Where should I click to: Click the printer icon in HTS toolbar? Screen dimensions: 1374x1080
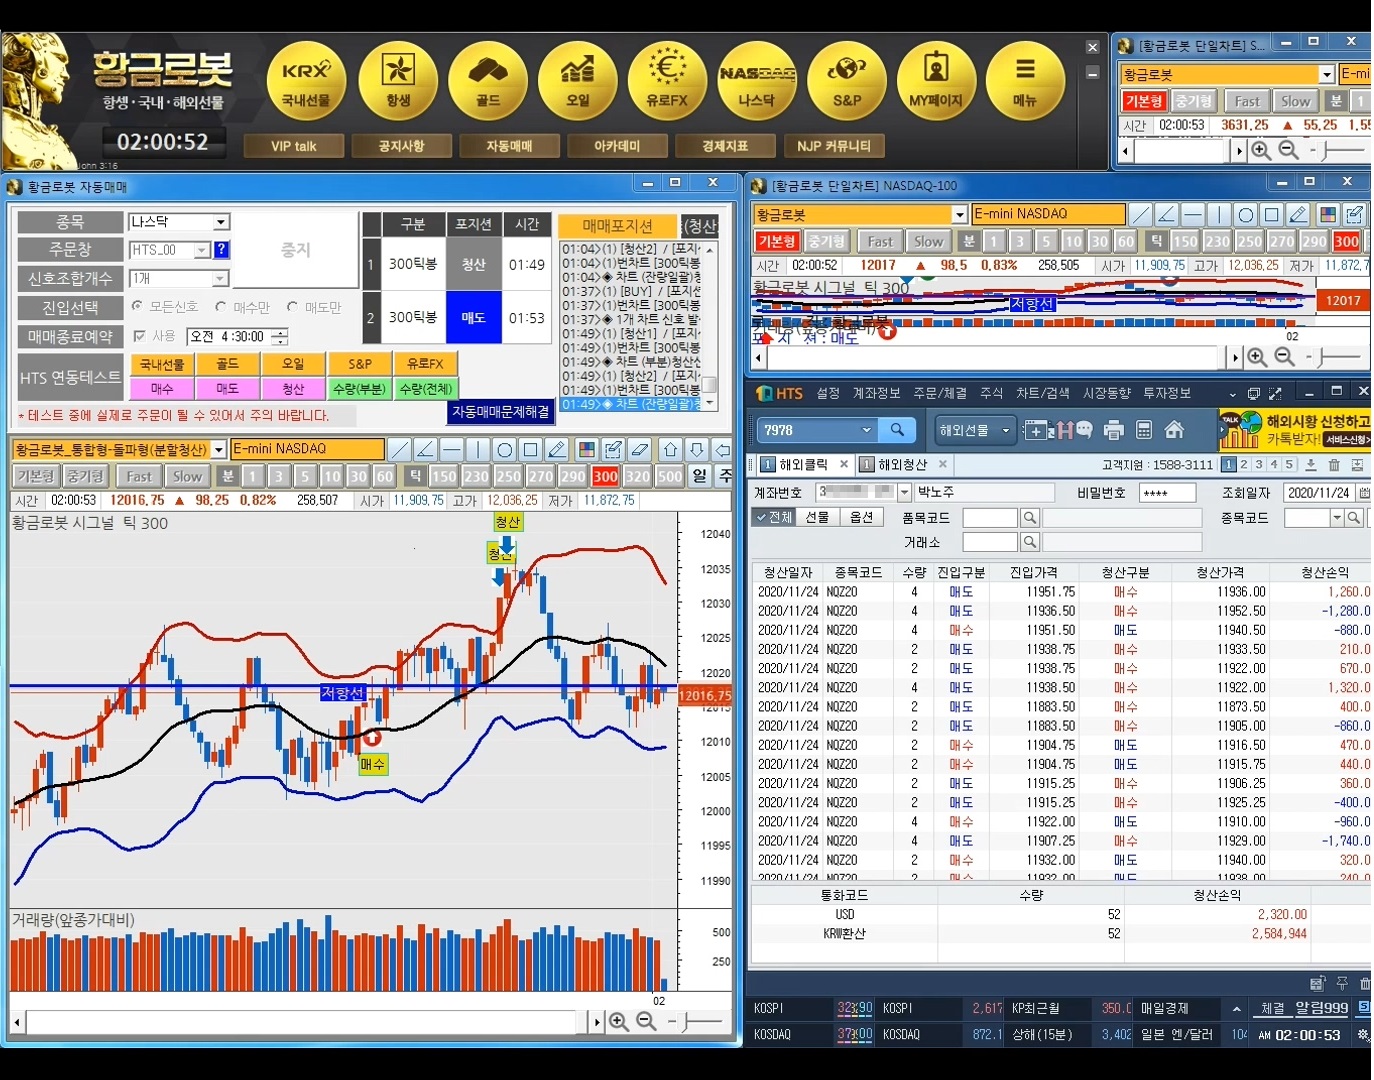tap(1114, 430)
